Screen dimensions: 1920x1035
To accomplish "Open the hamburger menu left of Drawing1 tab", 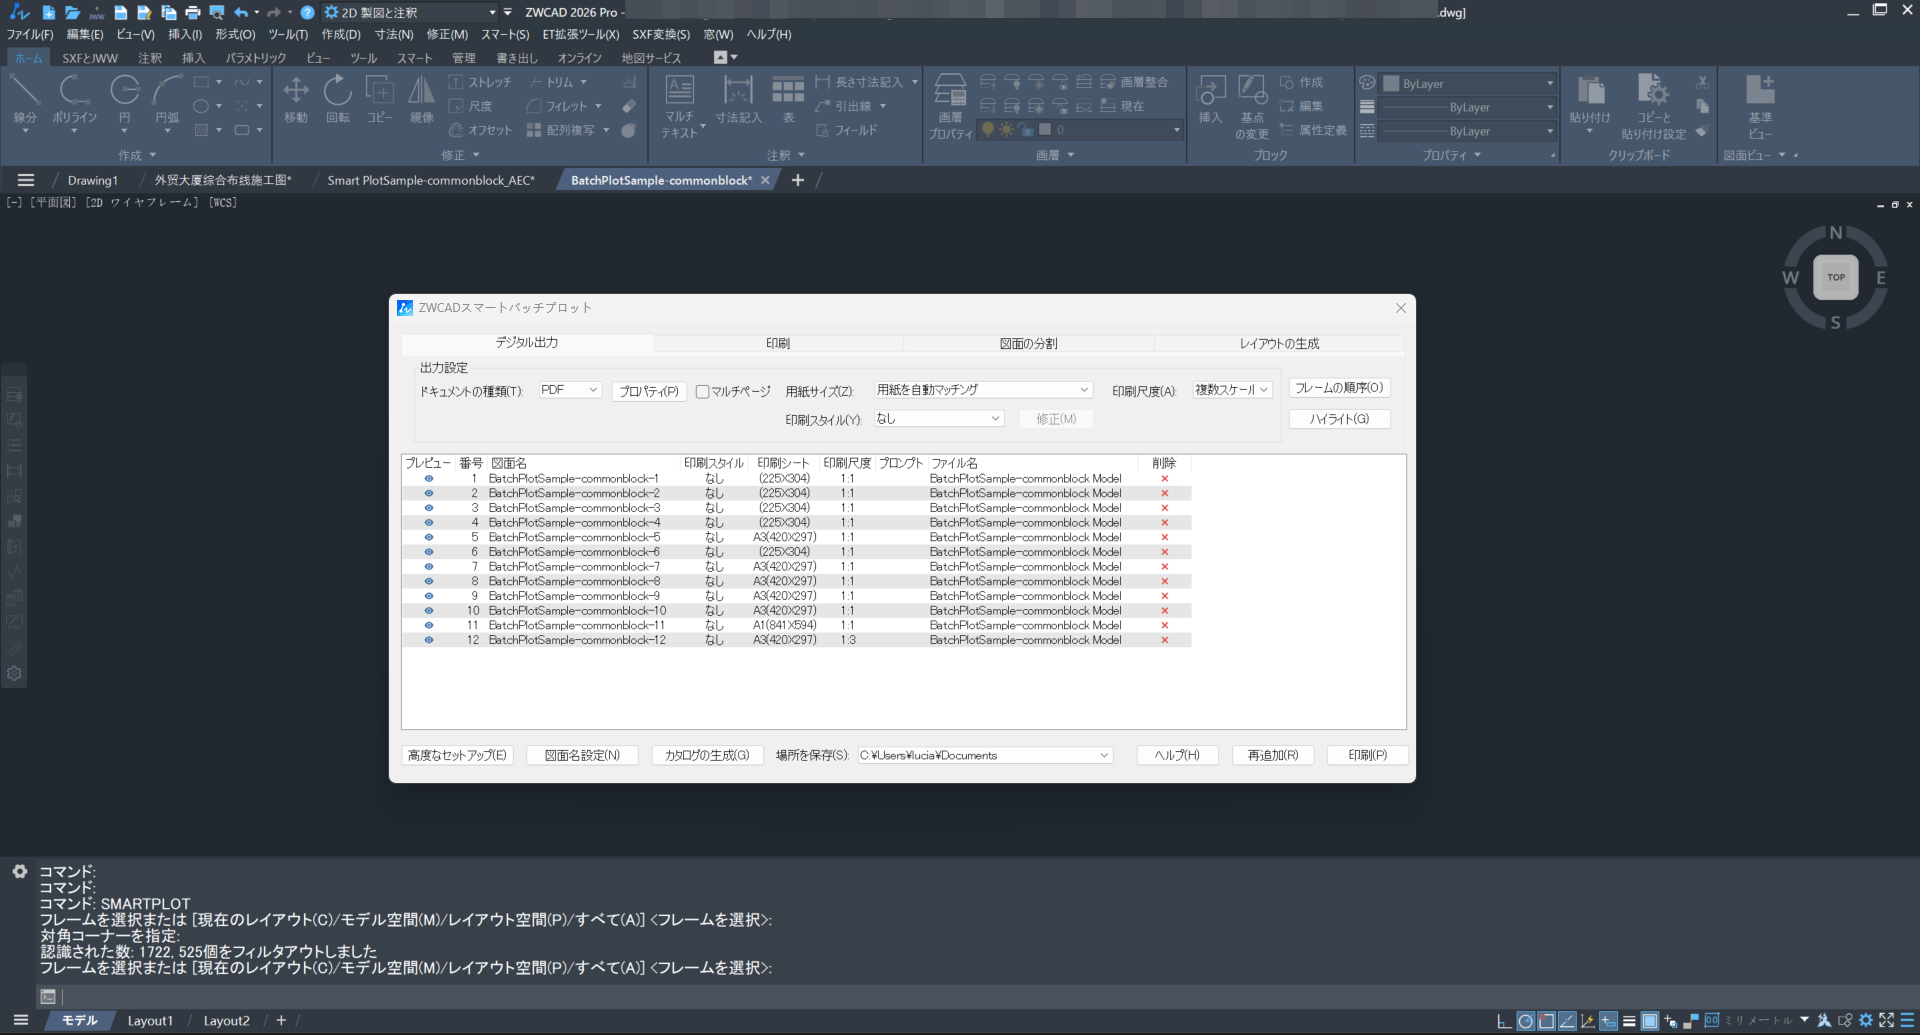I will tap(26, 180).
